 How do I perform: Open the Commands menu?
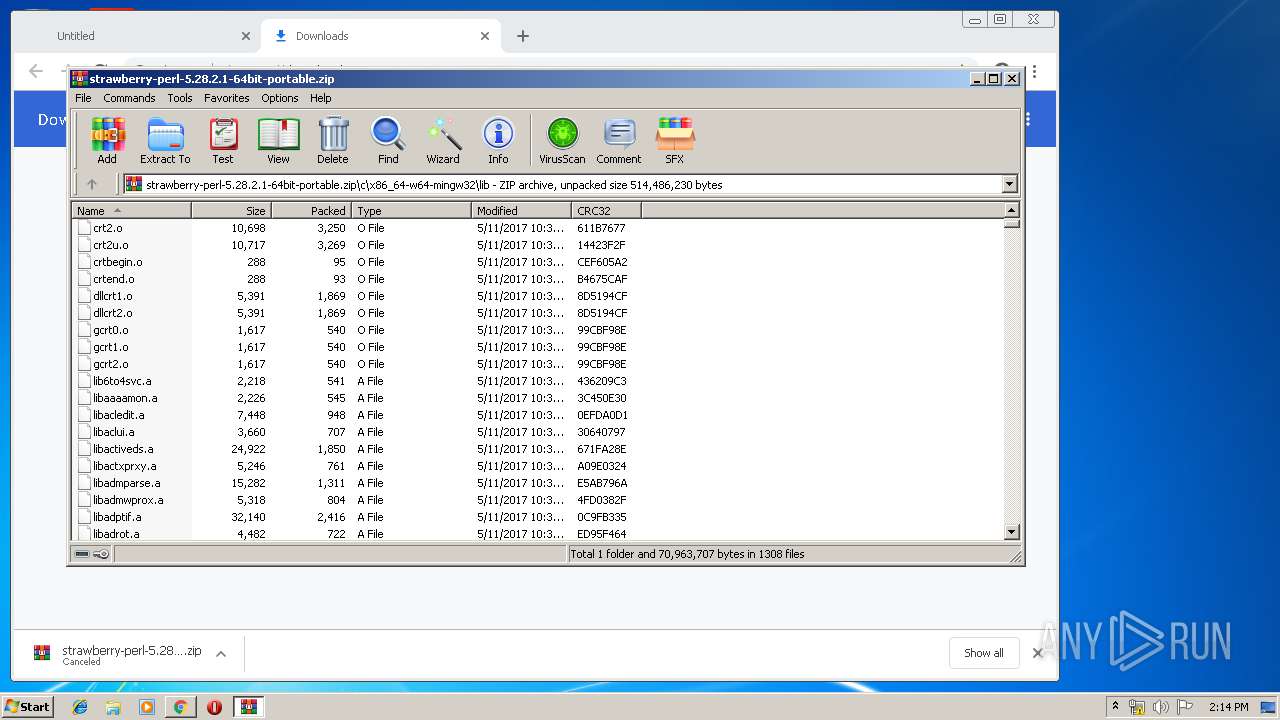(129, 98)
